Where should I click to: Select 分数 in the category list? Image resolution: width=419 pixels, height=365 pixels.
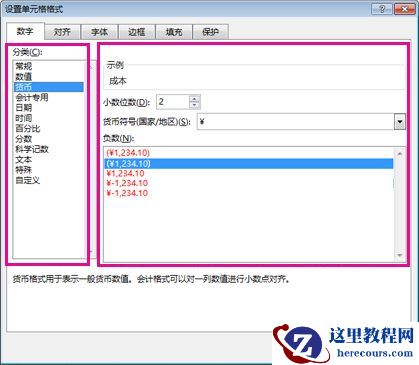(49, 139)
